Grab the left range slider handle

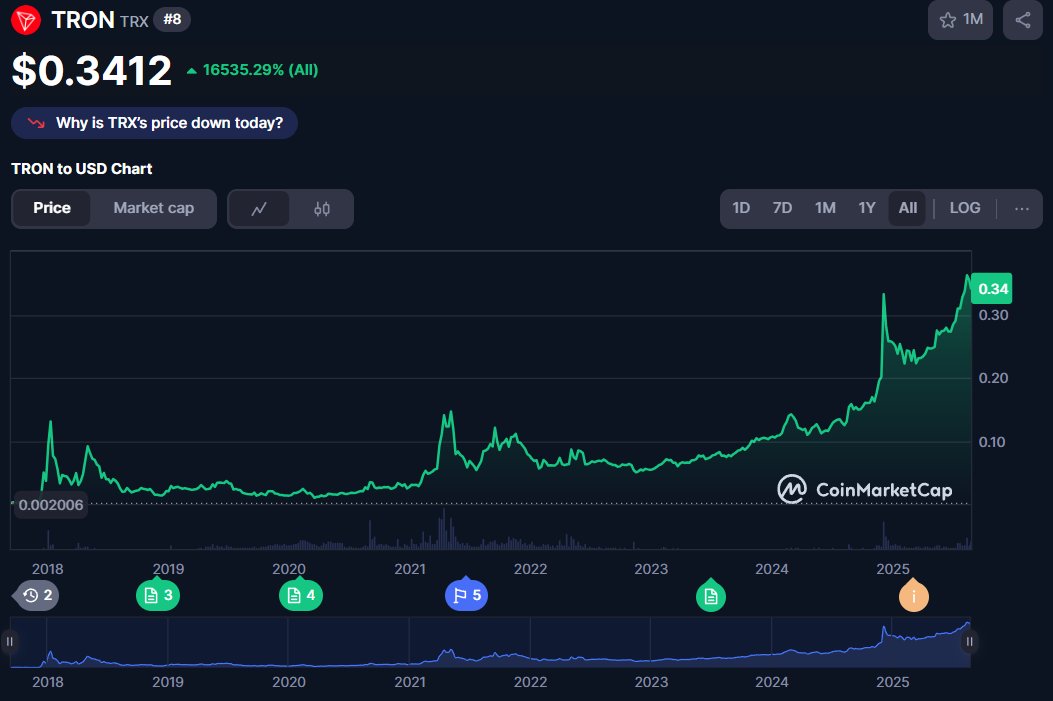(9, 642)
